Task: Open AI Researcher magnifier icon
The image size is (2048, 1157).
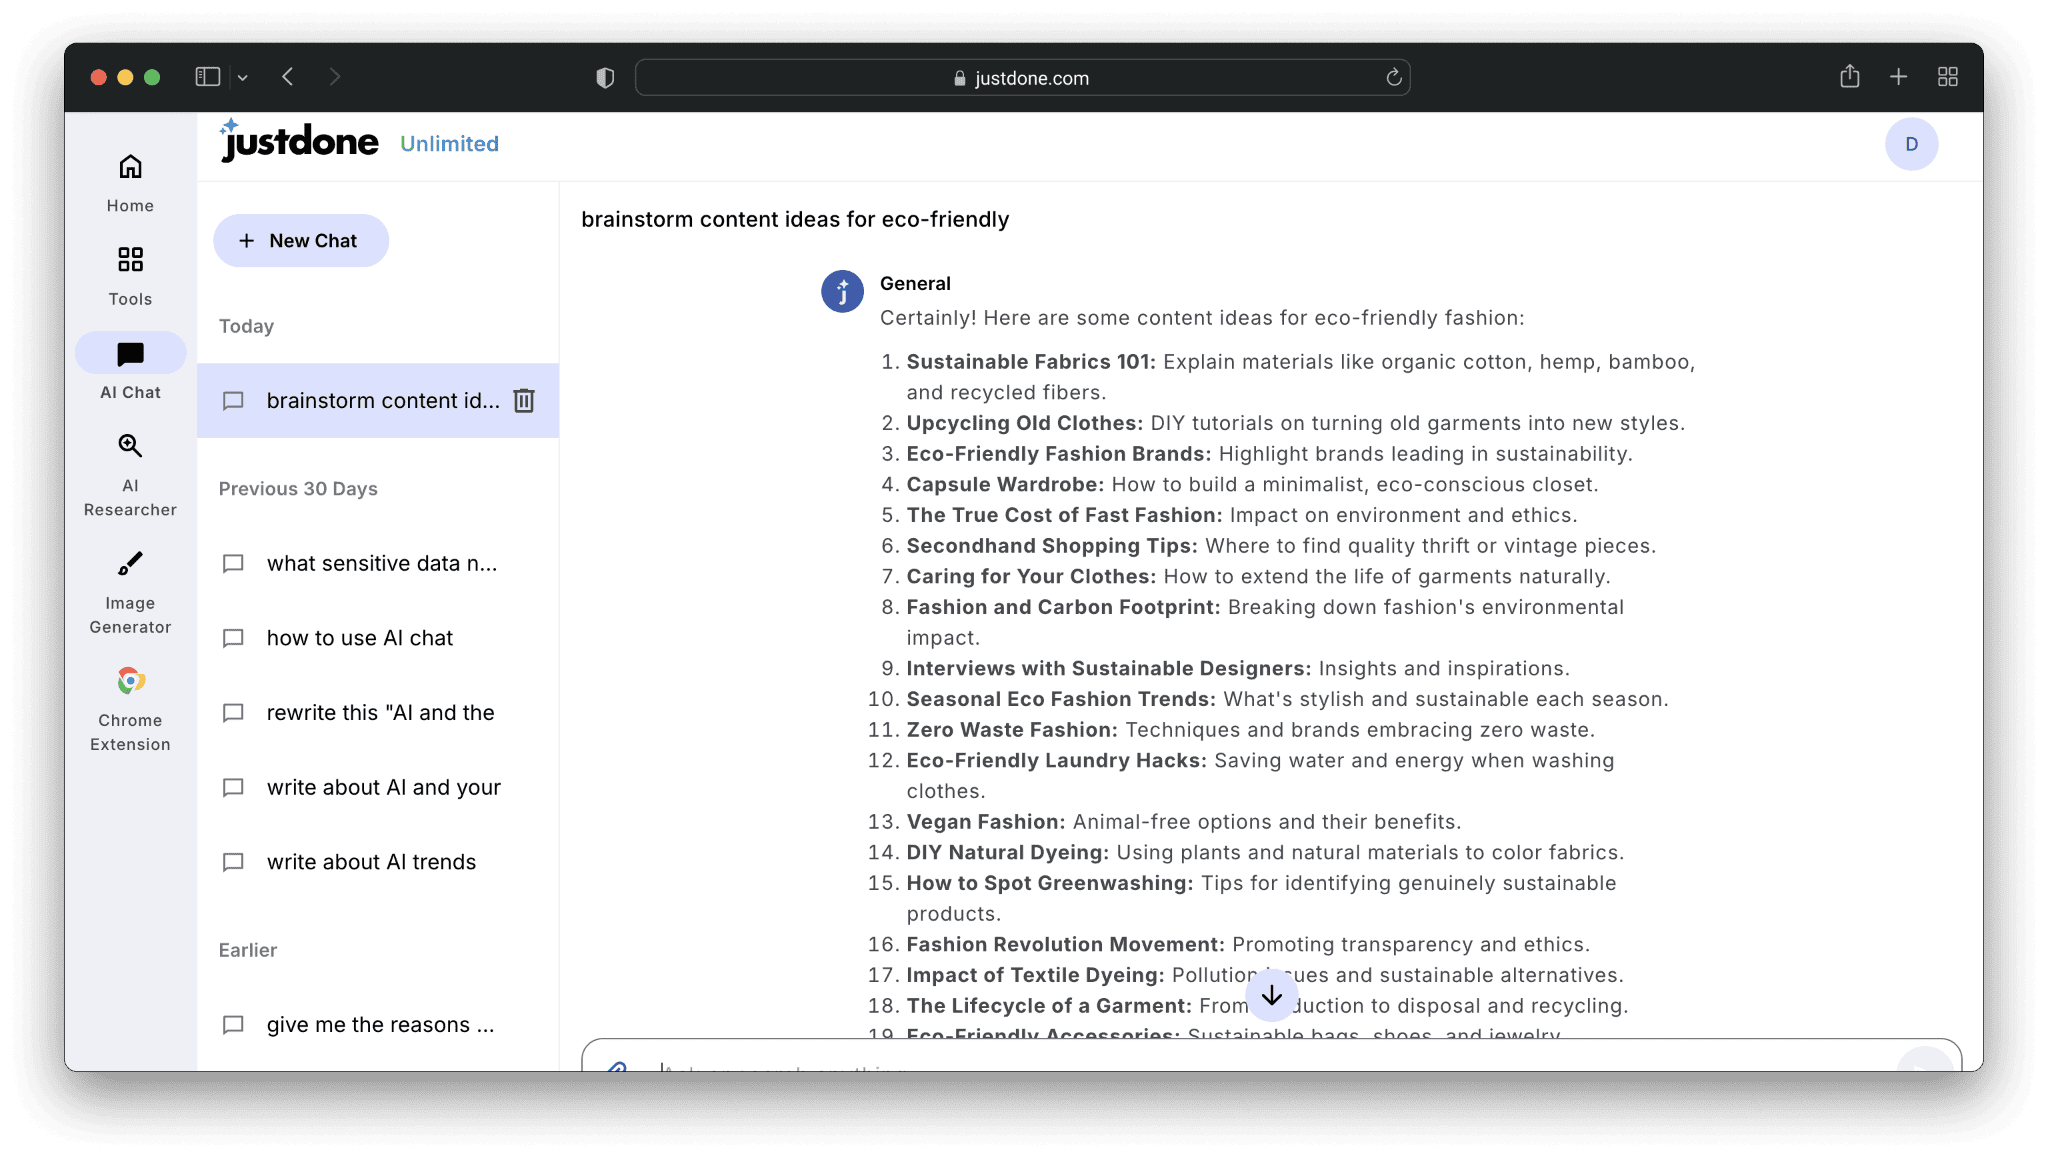Action: click(130, 446)
